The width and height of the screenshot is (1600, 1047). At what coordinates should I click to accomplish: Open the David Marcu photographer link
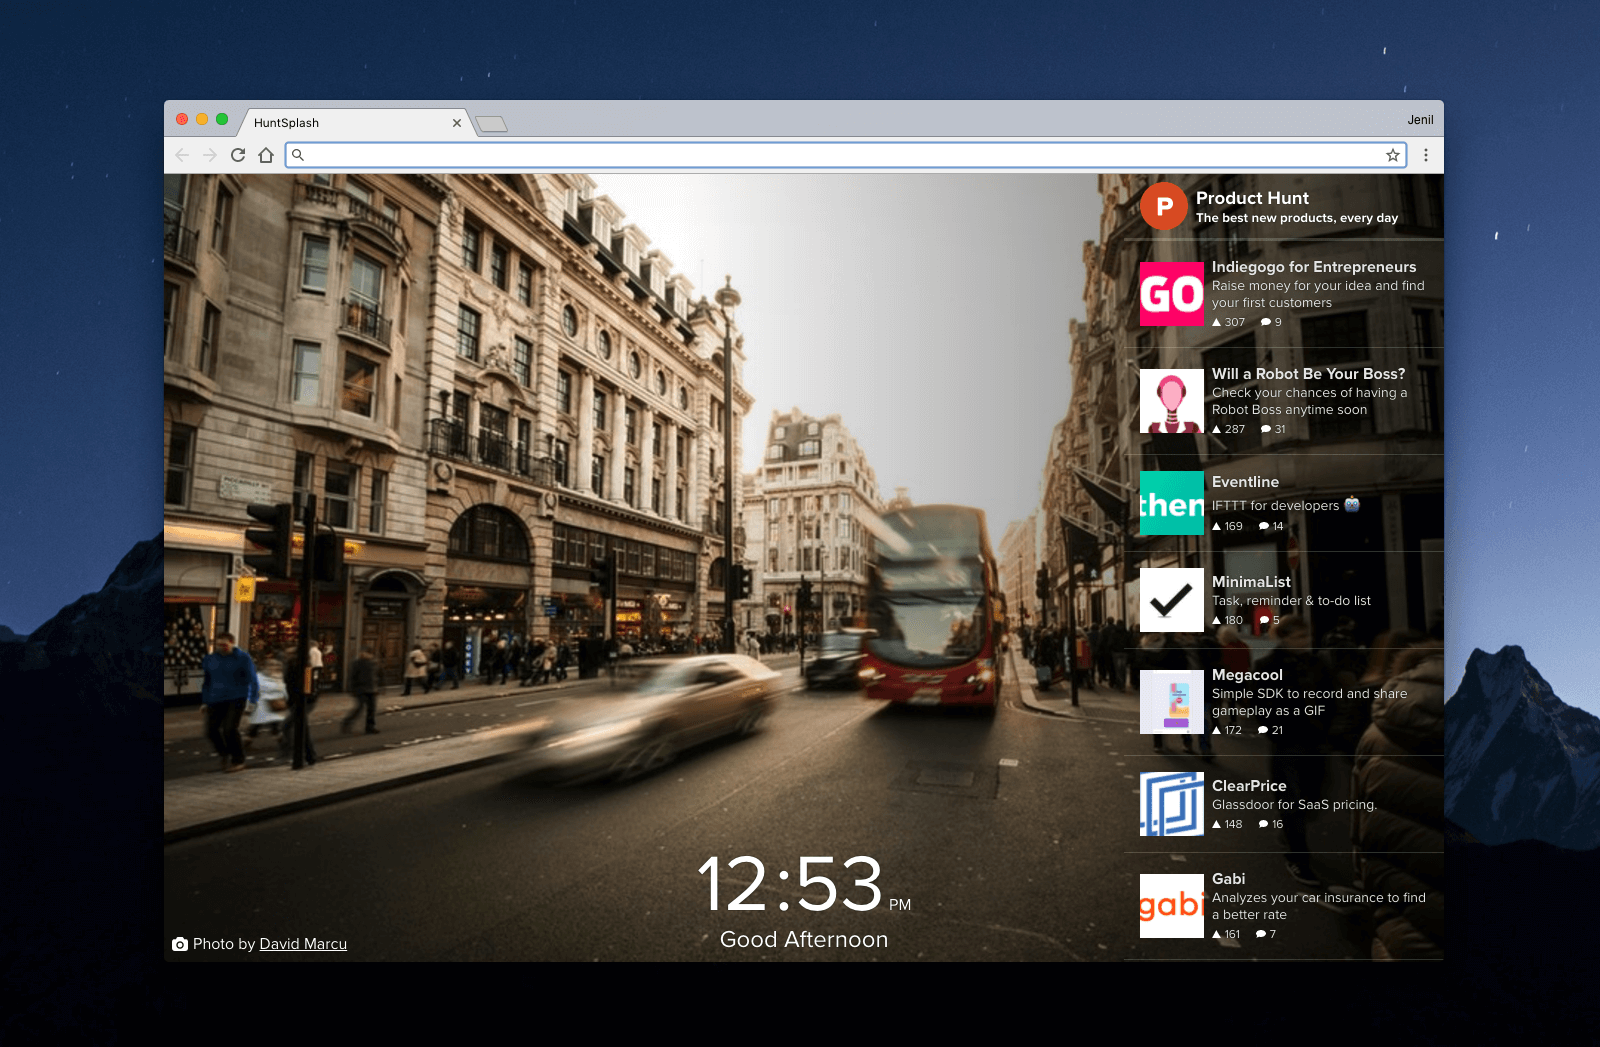tap(303, 944)
